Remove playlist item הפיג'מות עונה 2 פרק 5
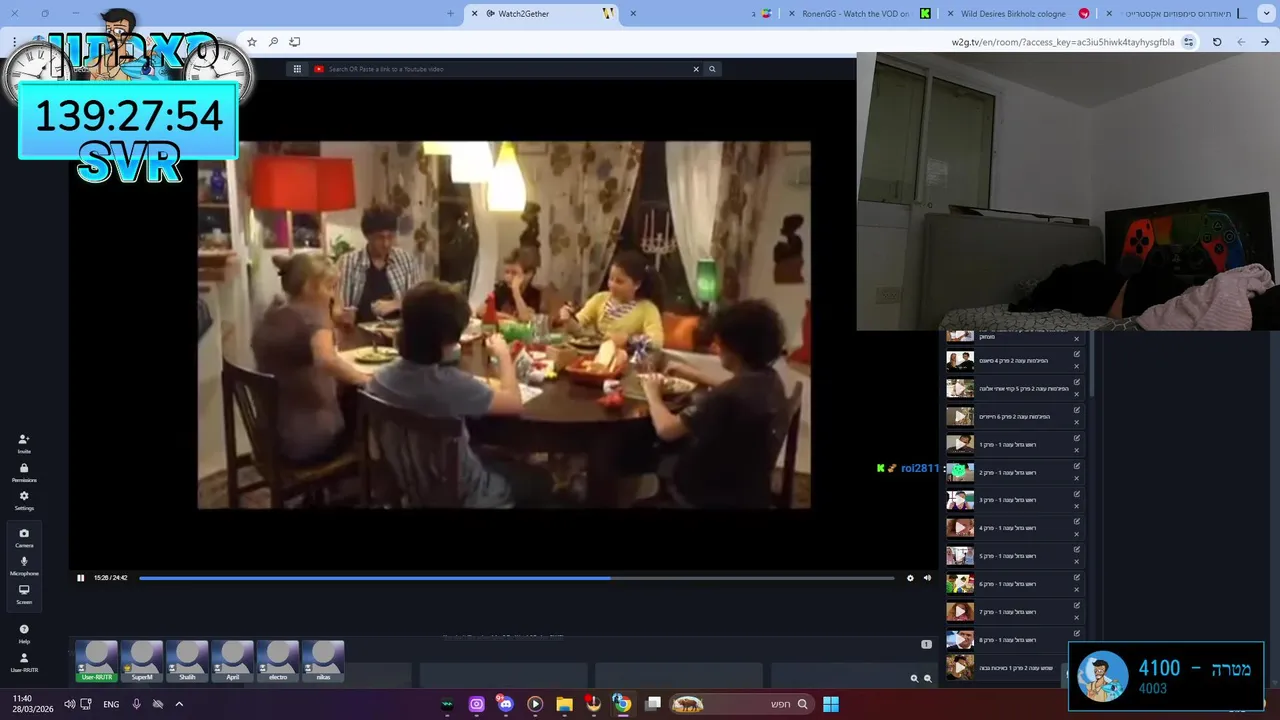The height and width of the screenshot is (720, 1280). click(x=1077, y=394)
